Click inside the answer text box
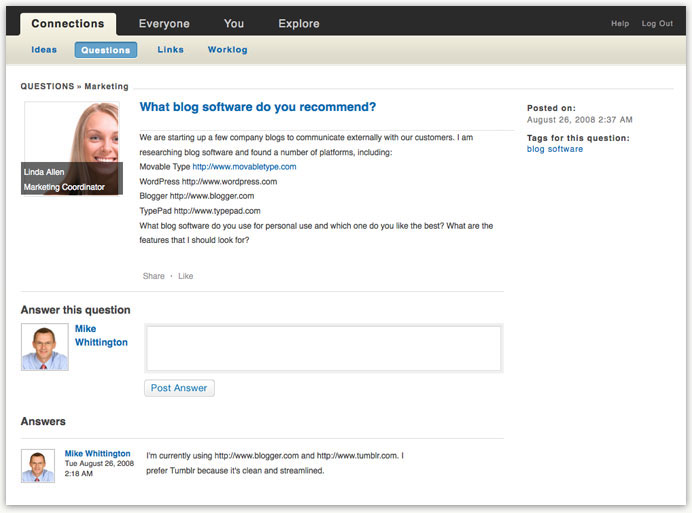692x513 pixels. tap(324, 348)
